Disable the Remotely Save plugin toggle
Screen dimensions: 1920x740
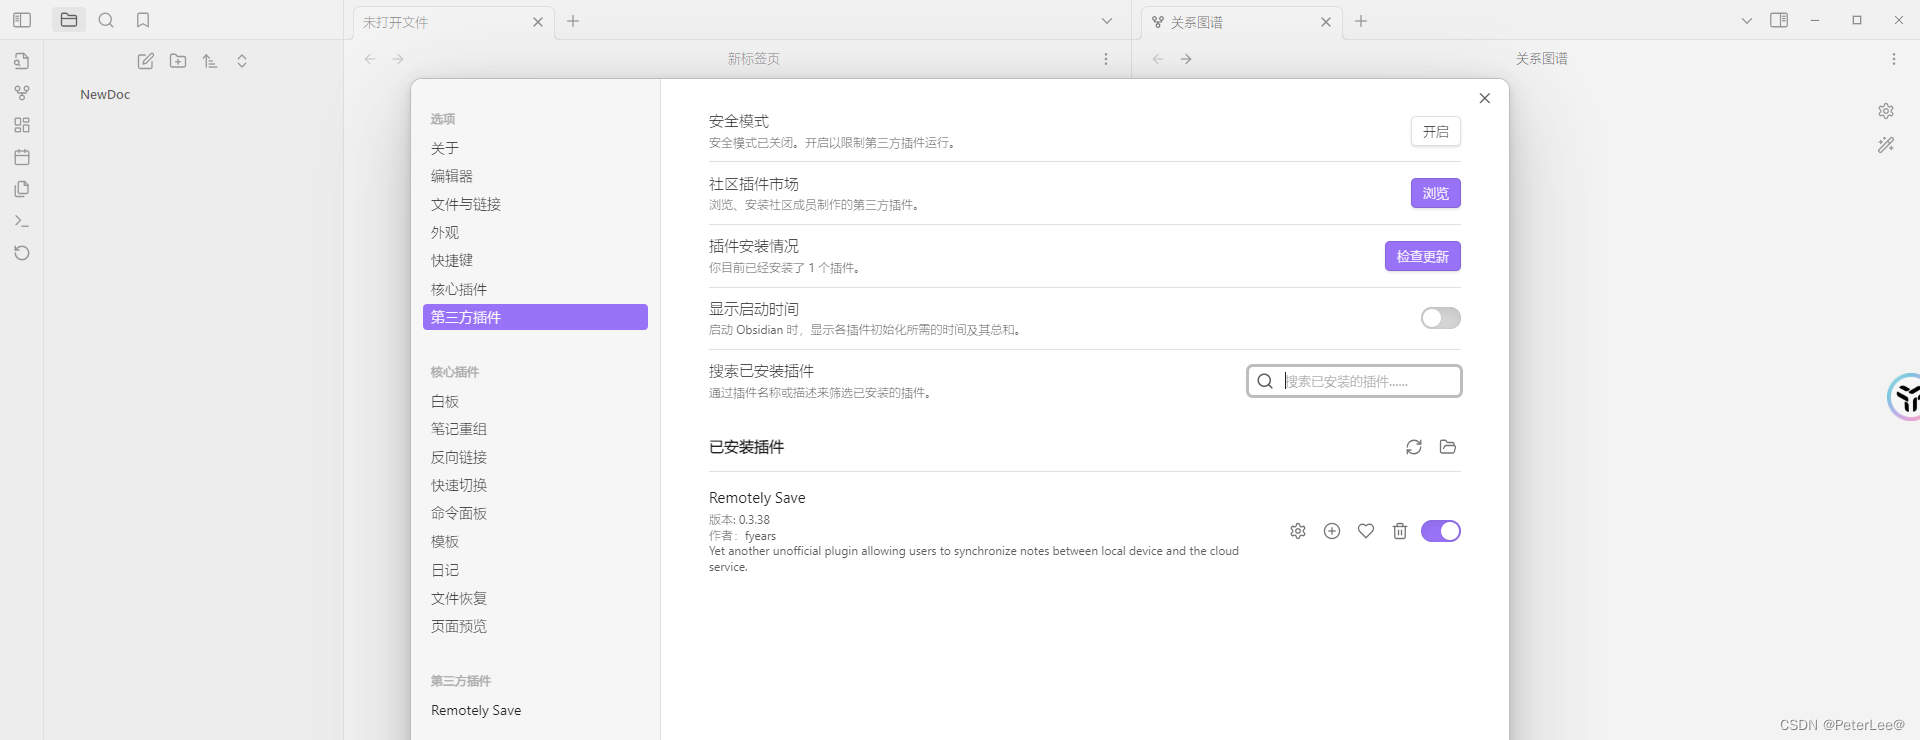(1441, 531)
